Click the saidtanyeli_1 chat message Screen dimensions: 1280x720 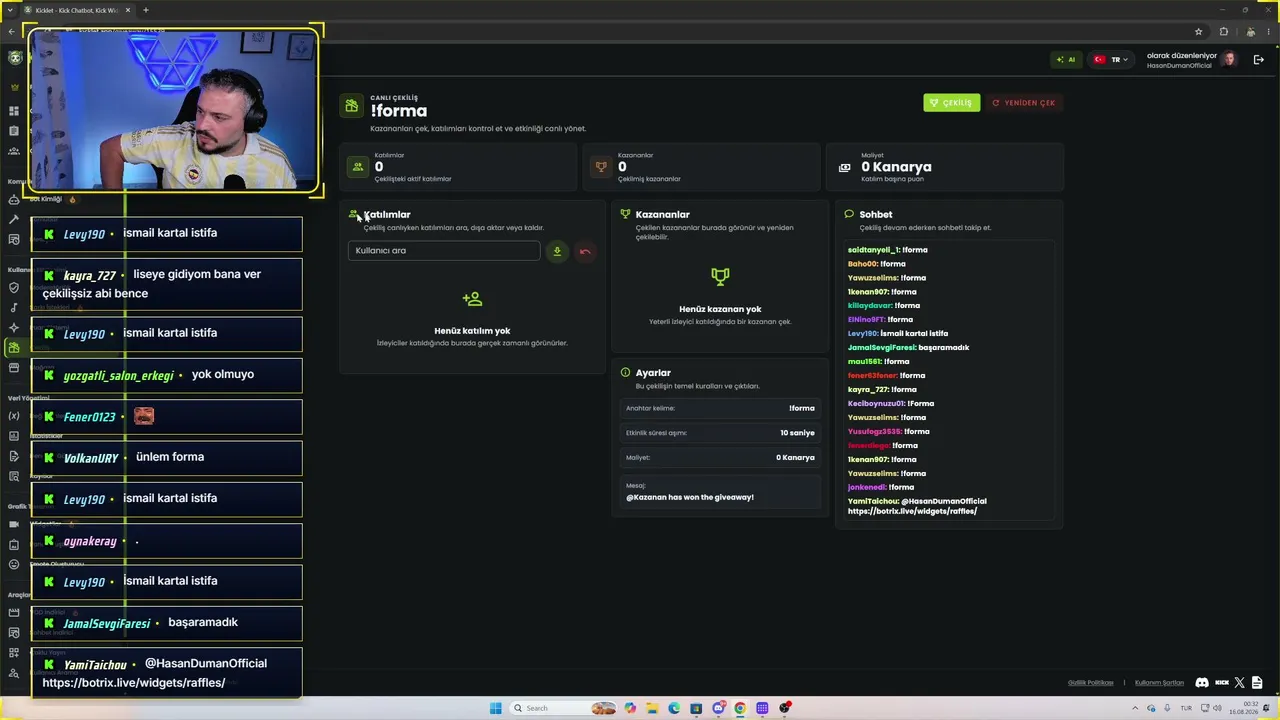[x=887, y=250]
